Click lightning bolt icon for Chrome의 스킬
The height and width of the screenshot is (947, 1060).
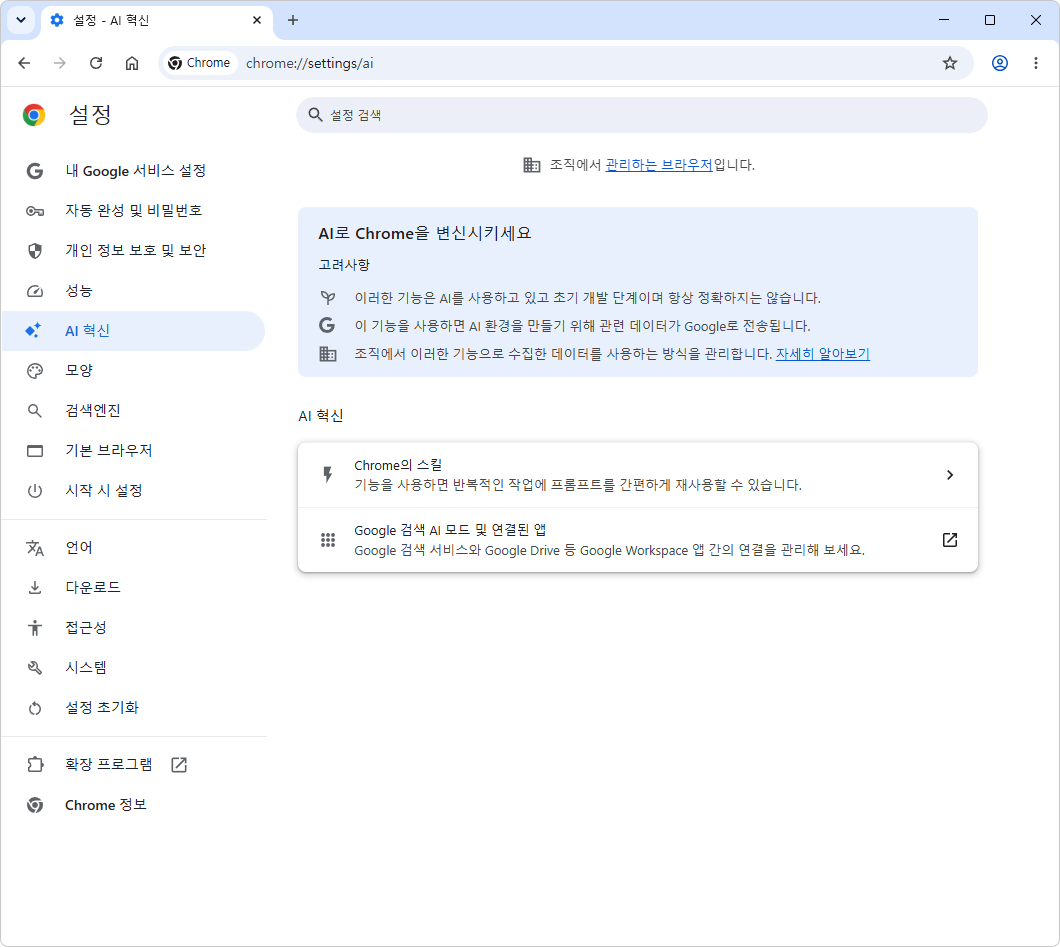click(x=328, y=475)
